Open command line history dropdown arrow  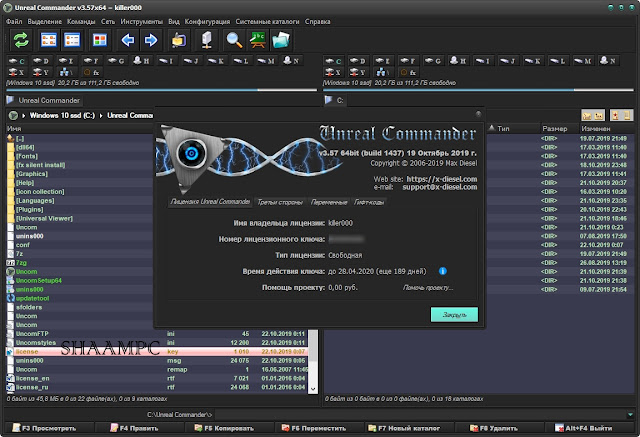[x=631, y=415]
